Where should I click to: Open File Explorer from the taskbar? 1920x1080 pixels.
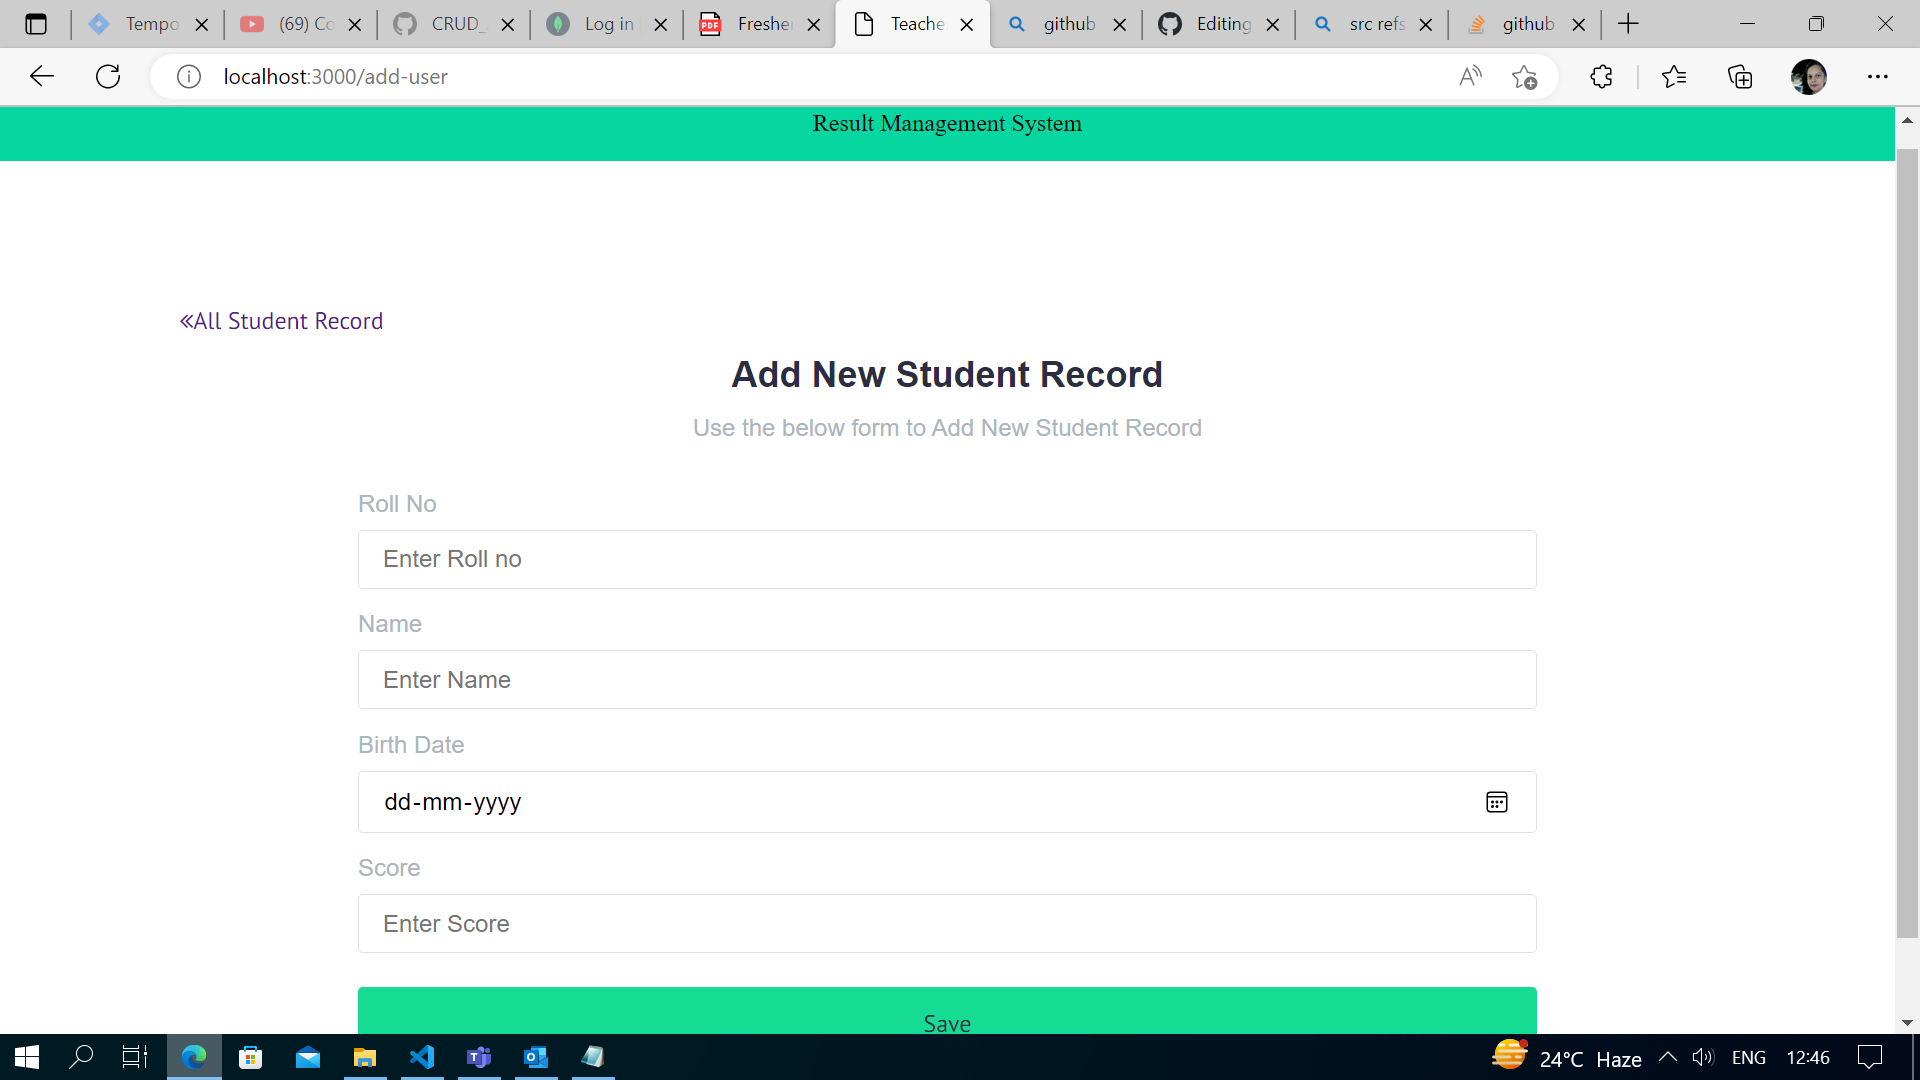[365, 1057]
